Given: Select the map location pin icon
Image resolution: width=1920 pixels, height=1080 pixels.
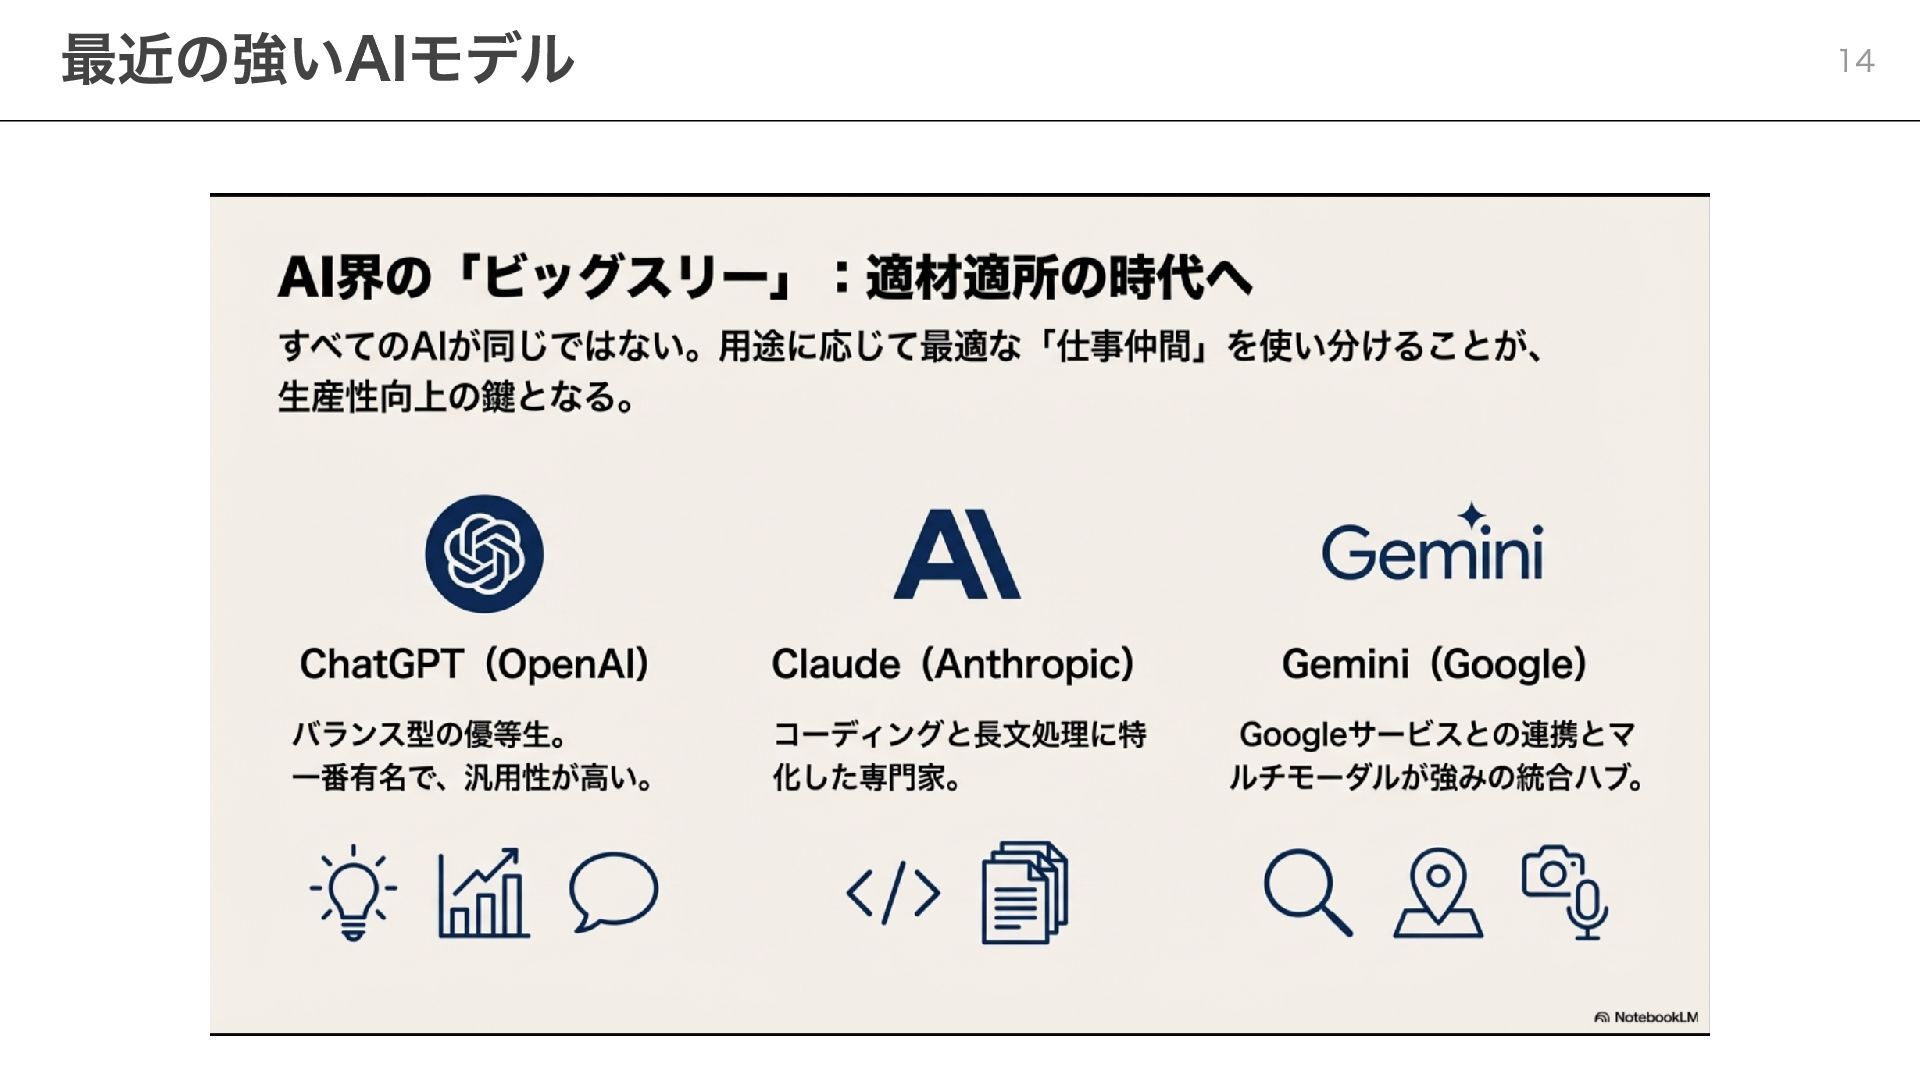Looking at the screenshot, I should point(1437,892).
